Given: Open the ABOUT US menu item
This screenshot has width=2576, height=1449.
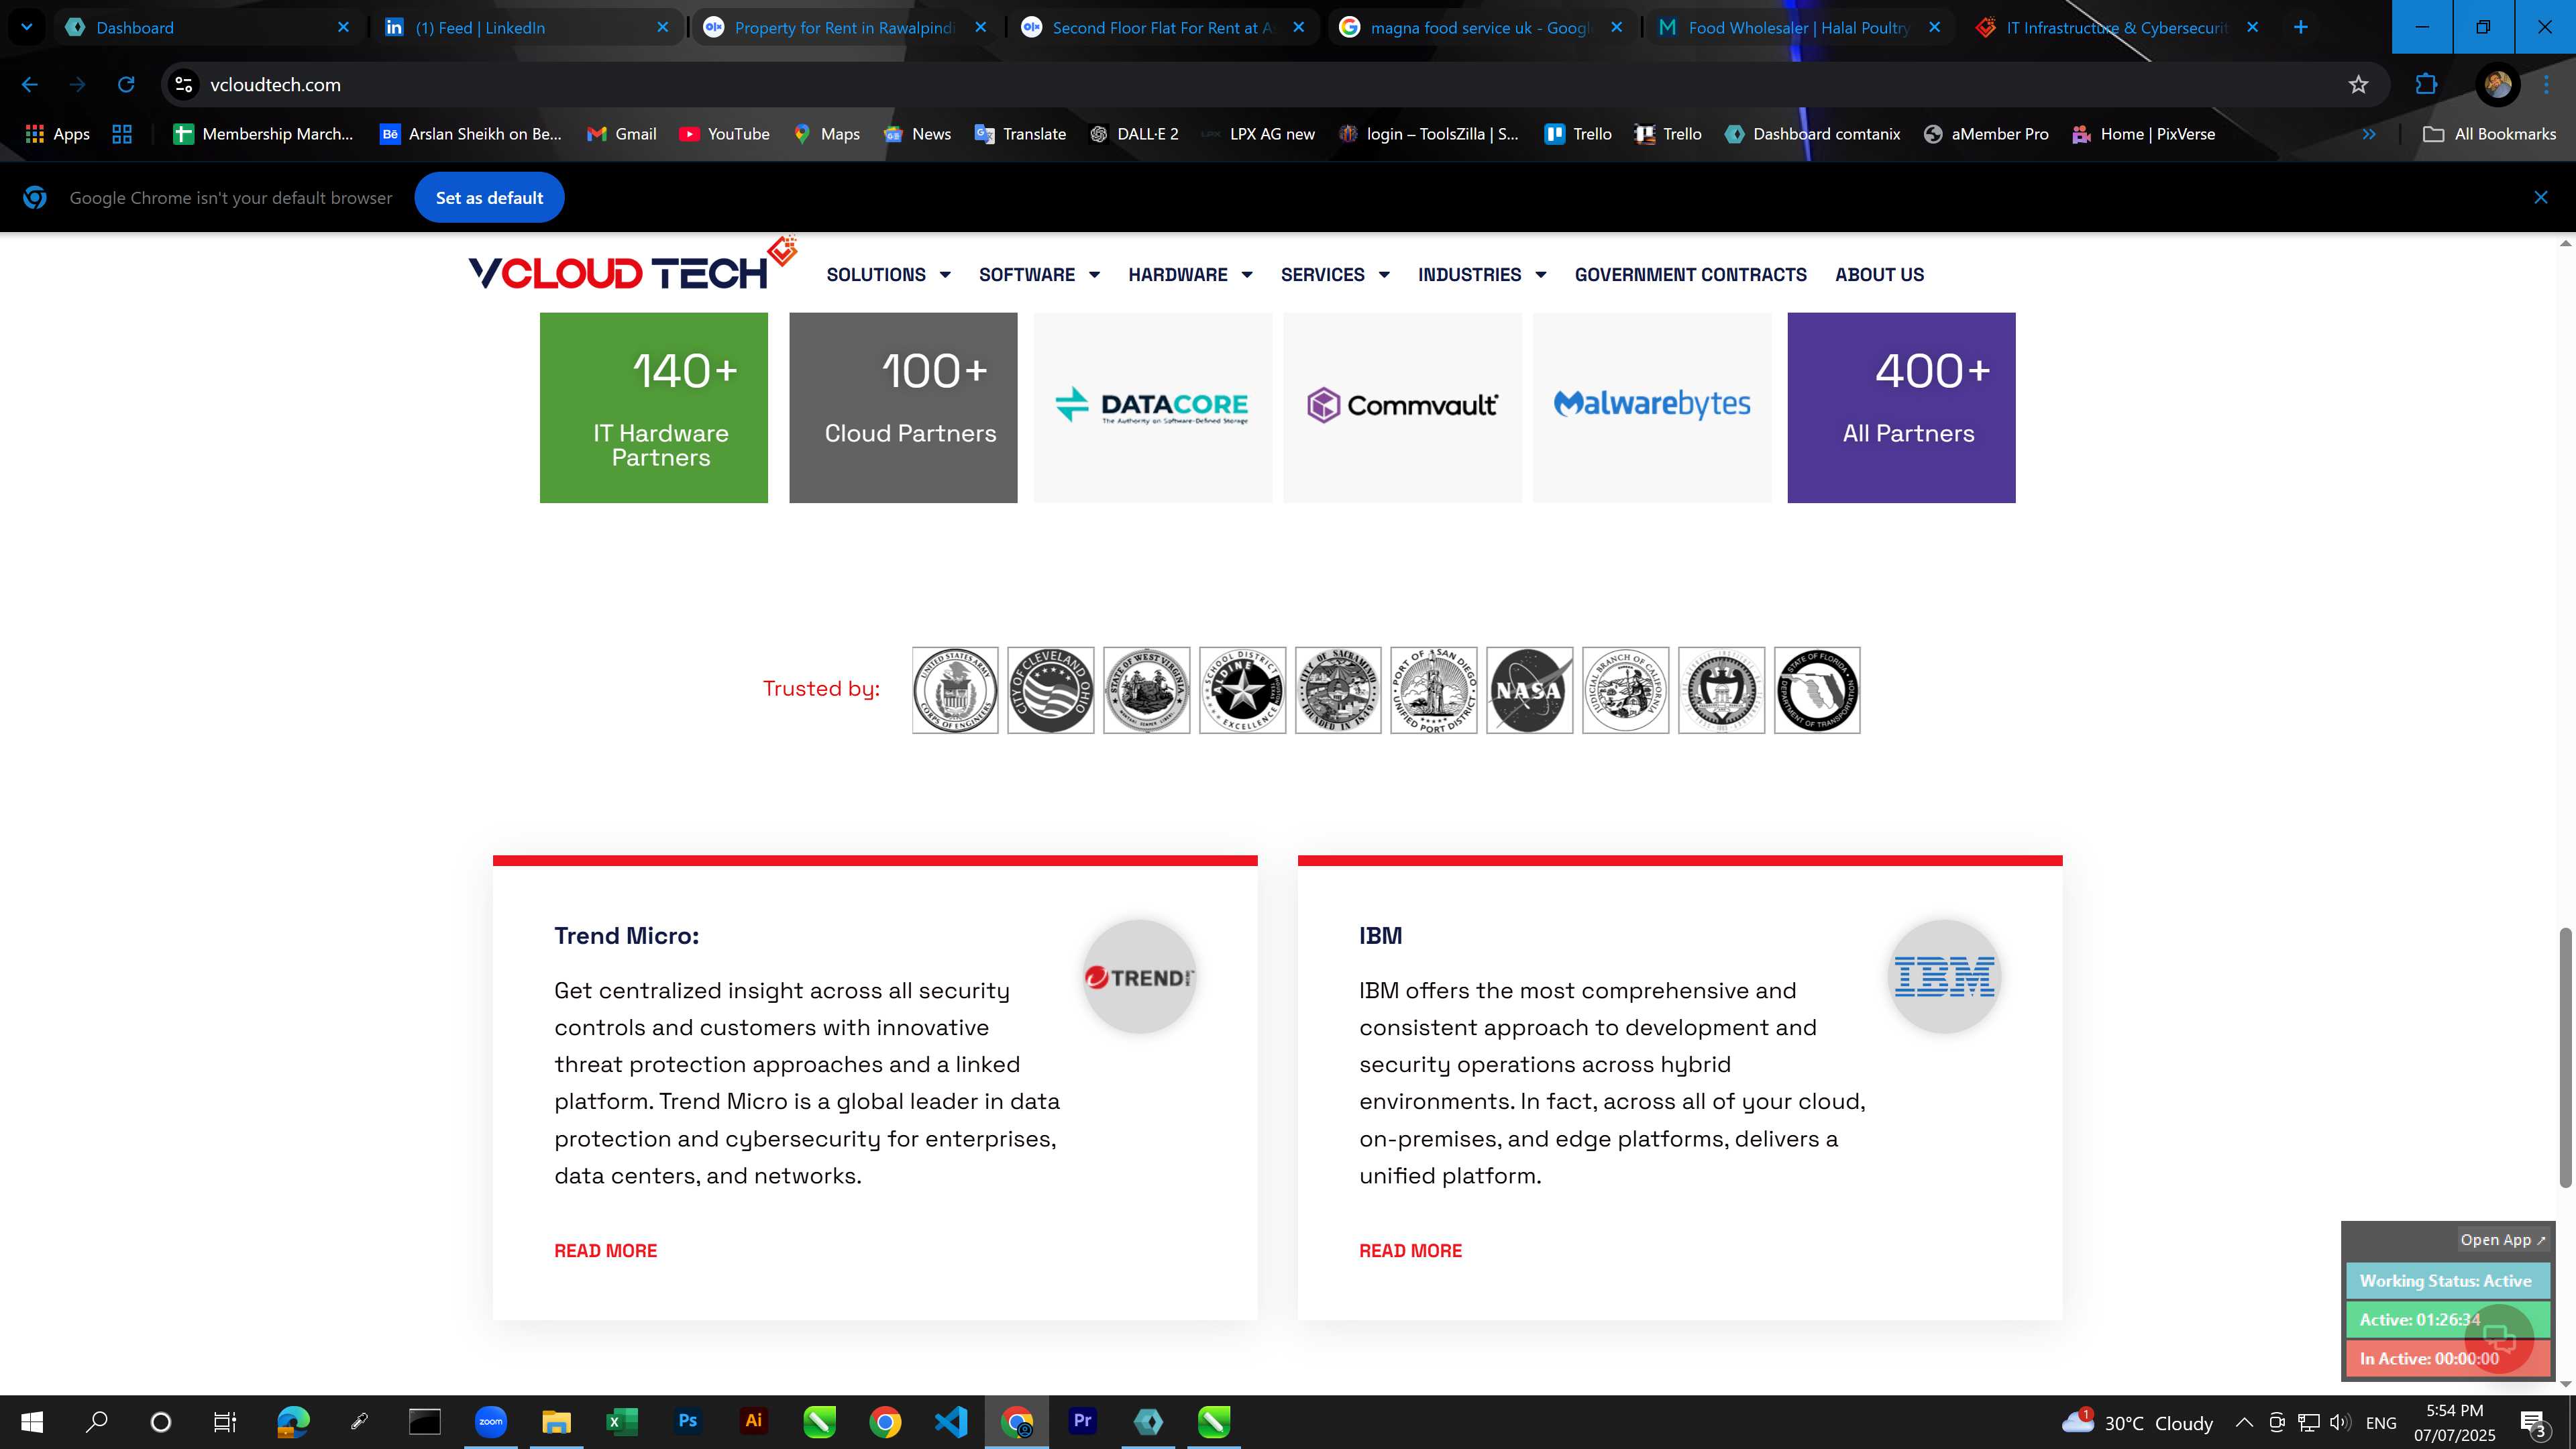Looking at the screenshot, I should coord(1879,275).
